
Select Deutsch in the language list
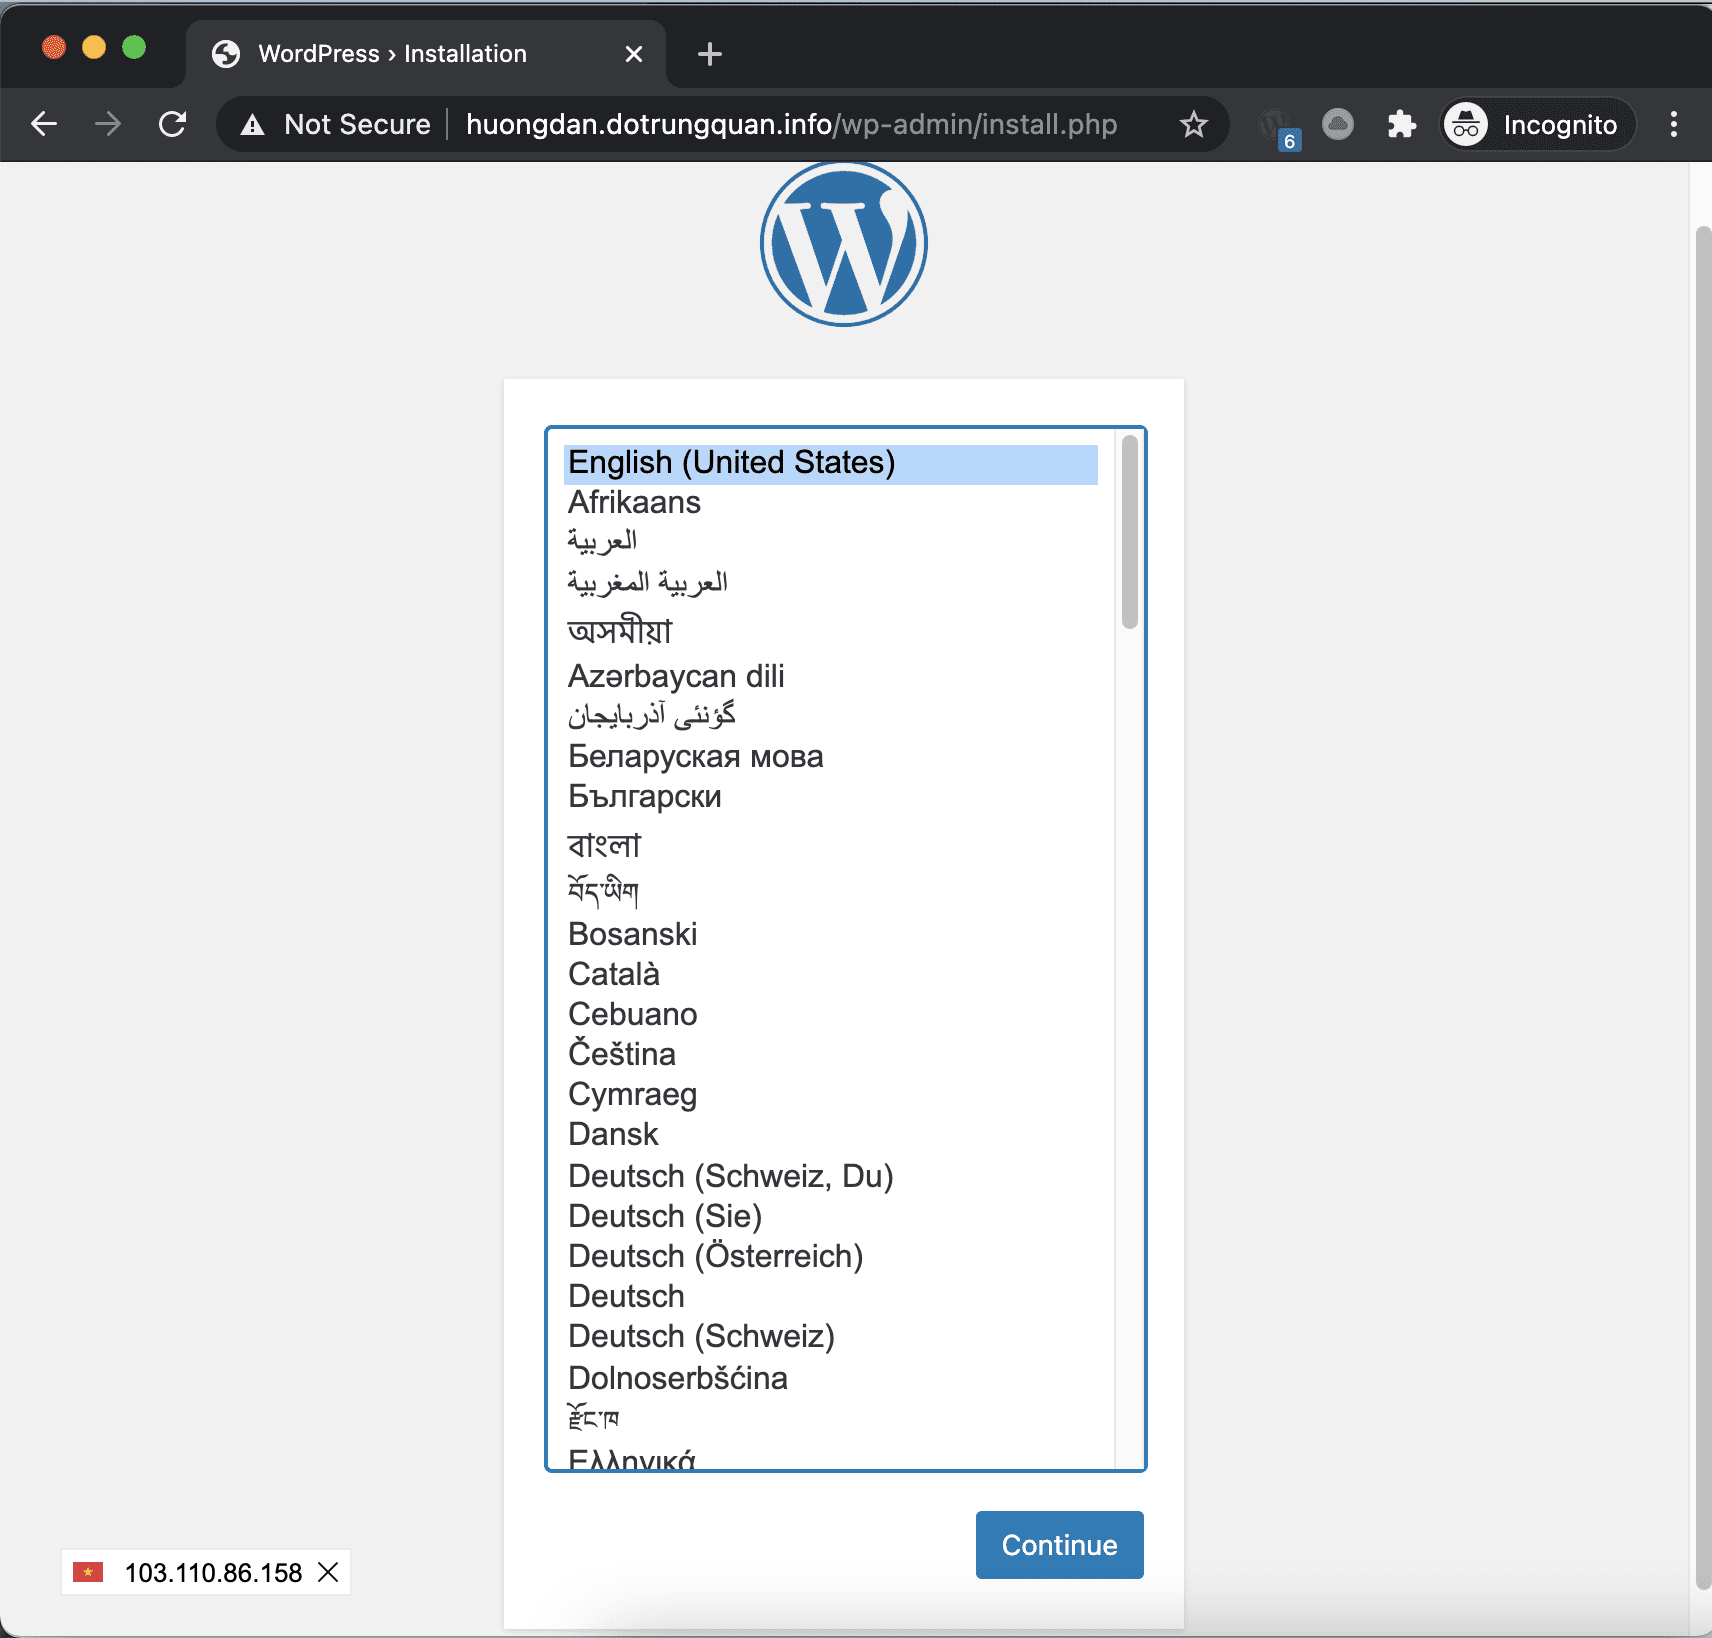[626, 1295]
